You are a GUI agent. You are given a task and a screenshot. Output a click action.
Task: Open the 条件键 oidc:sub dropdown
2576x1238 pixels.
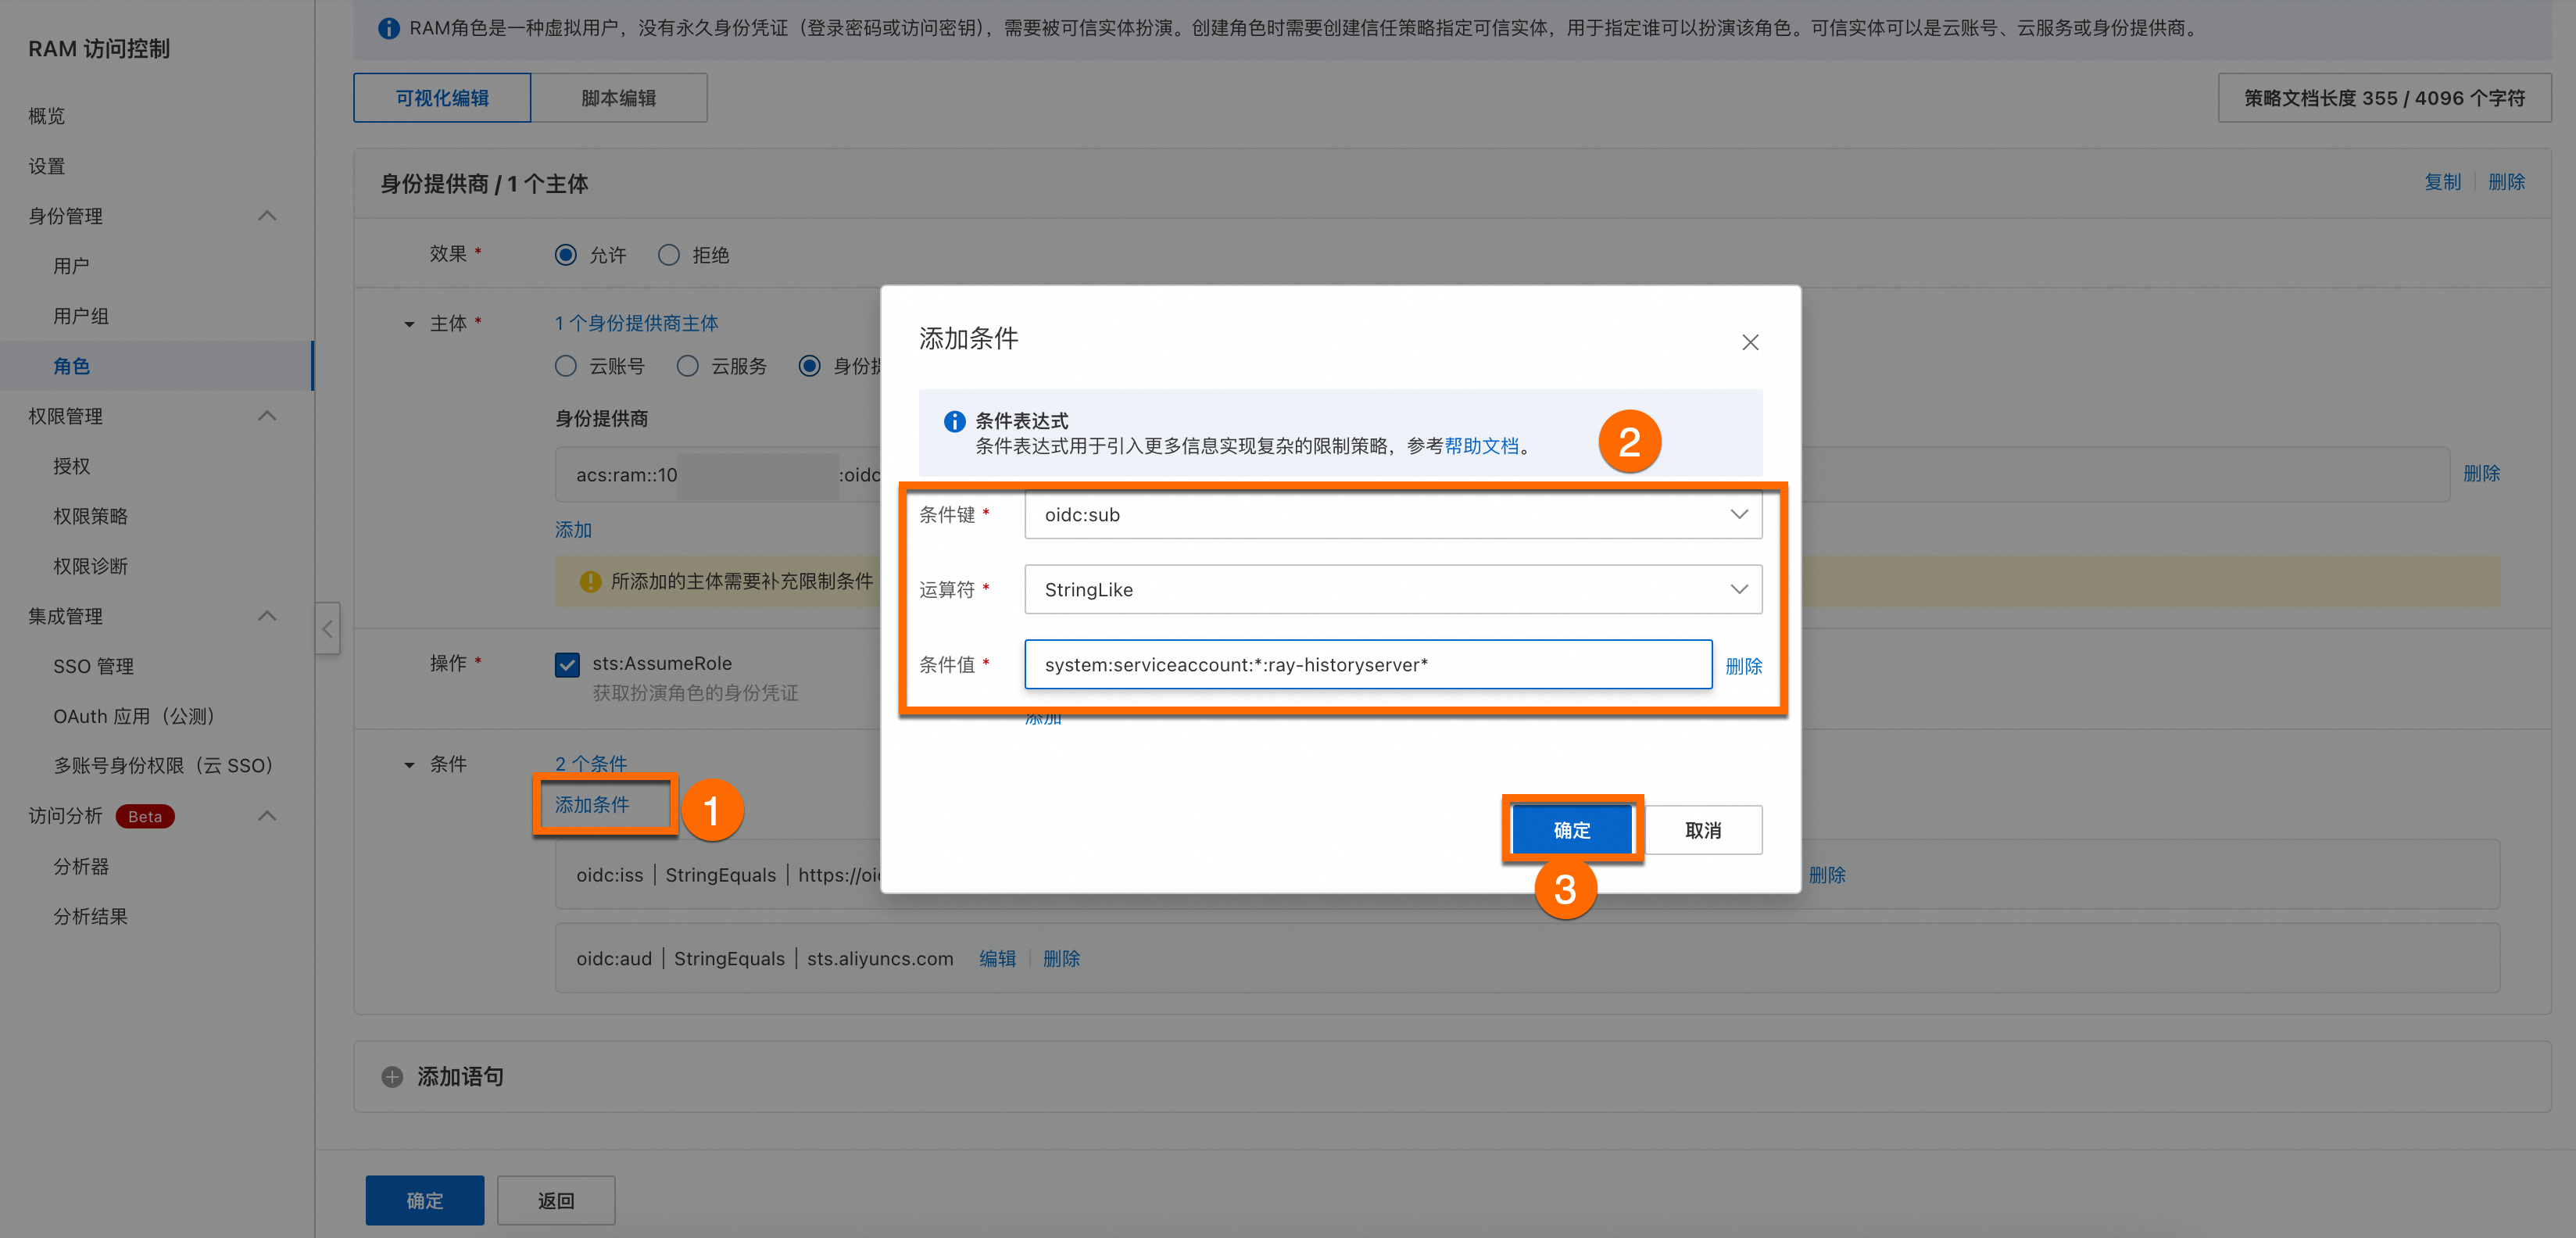click(x=1392, y=514)
